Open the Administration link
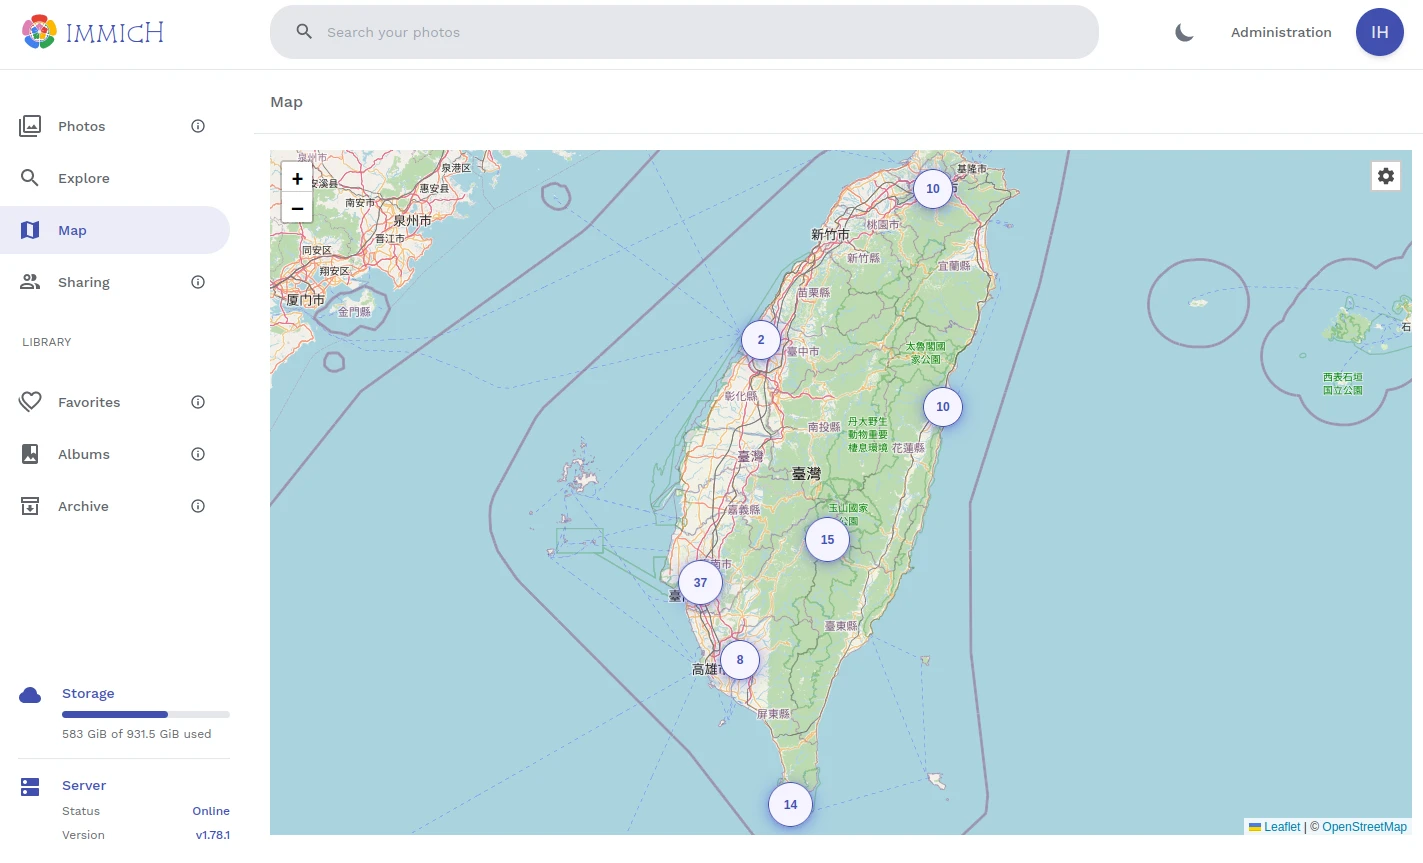Viewport: 1423px width, 863px height. pos(1281,32)
